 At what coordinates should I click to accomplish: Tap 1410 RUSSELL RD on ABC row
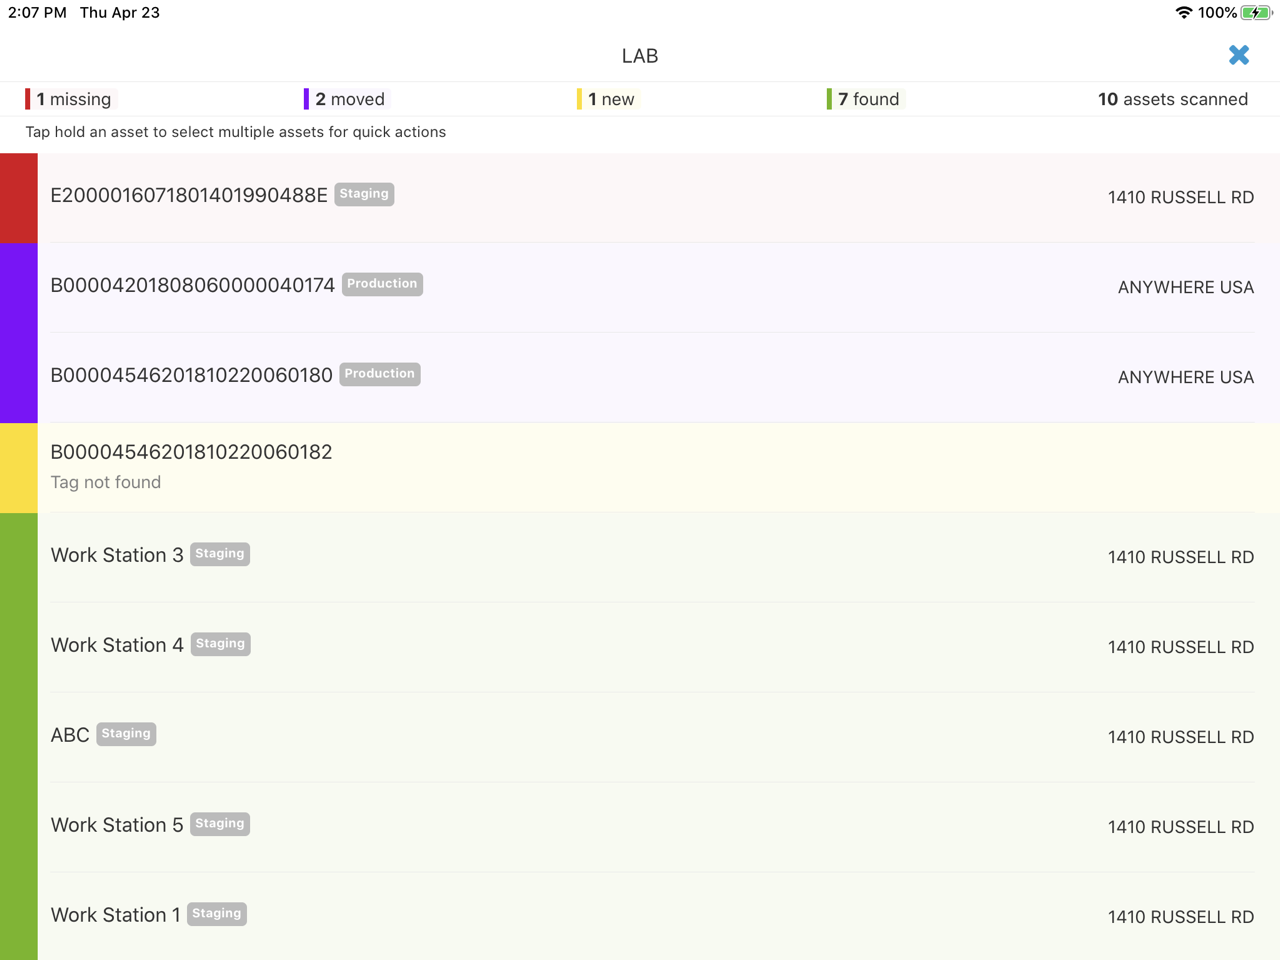tap(1181, 738)
